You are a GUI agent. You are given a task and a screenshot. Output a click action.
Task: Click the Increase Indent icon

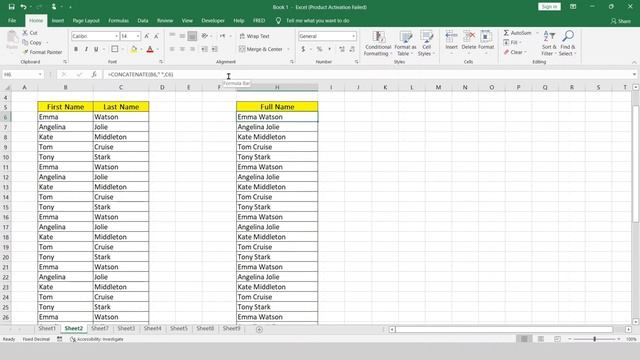215,49
